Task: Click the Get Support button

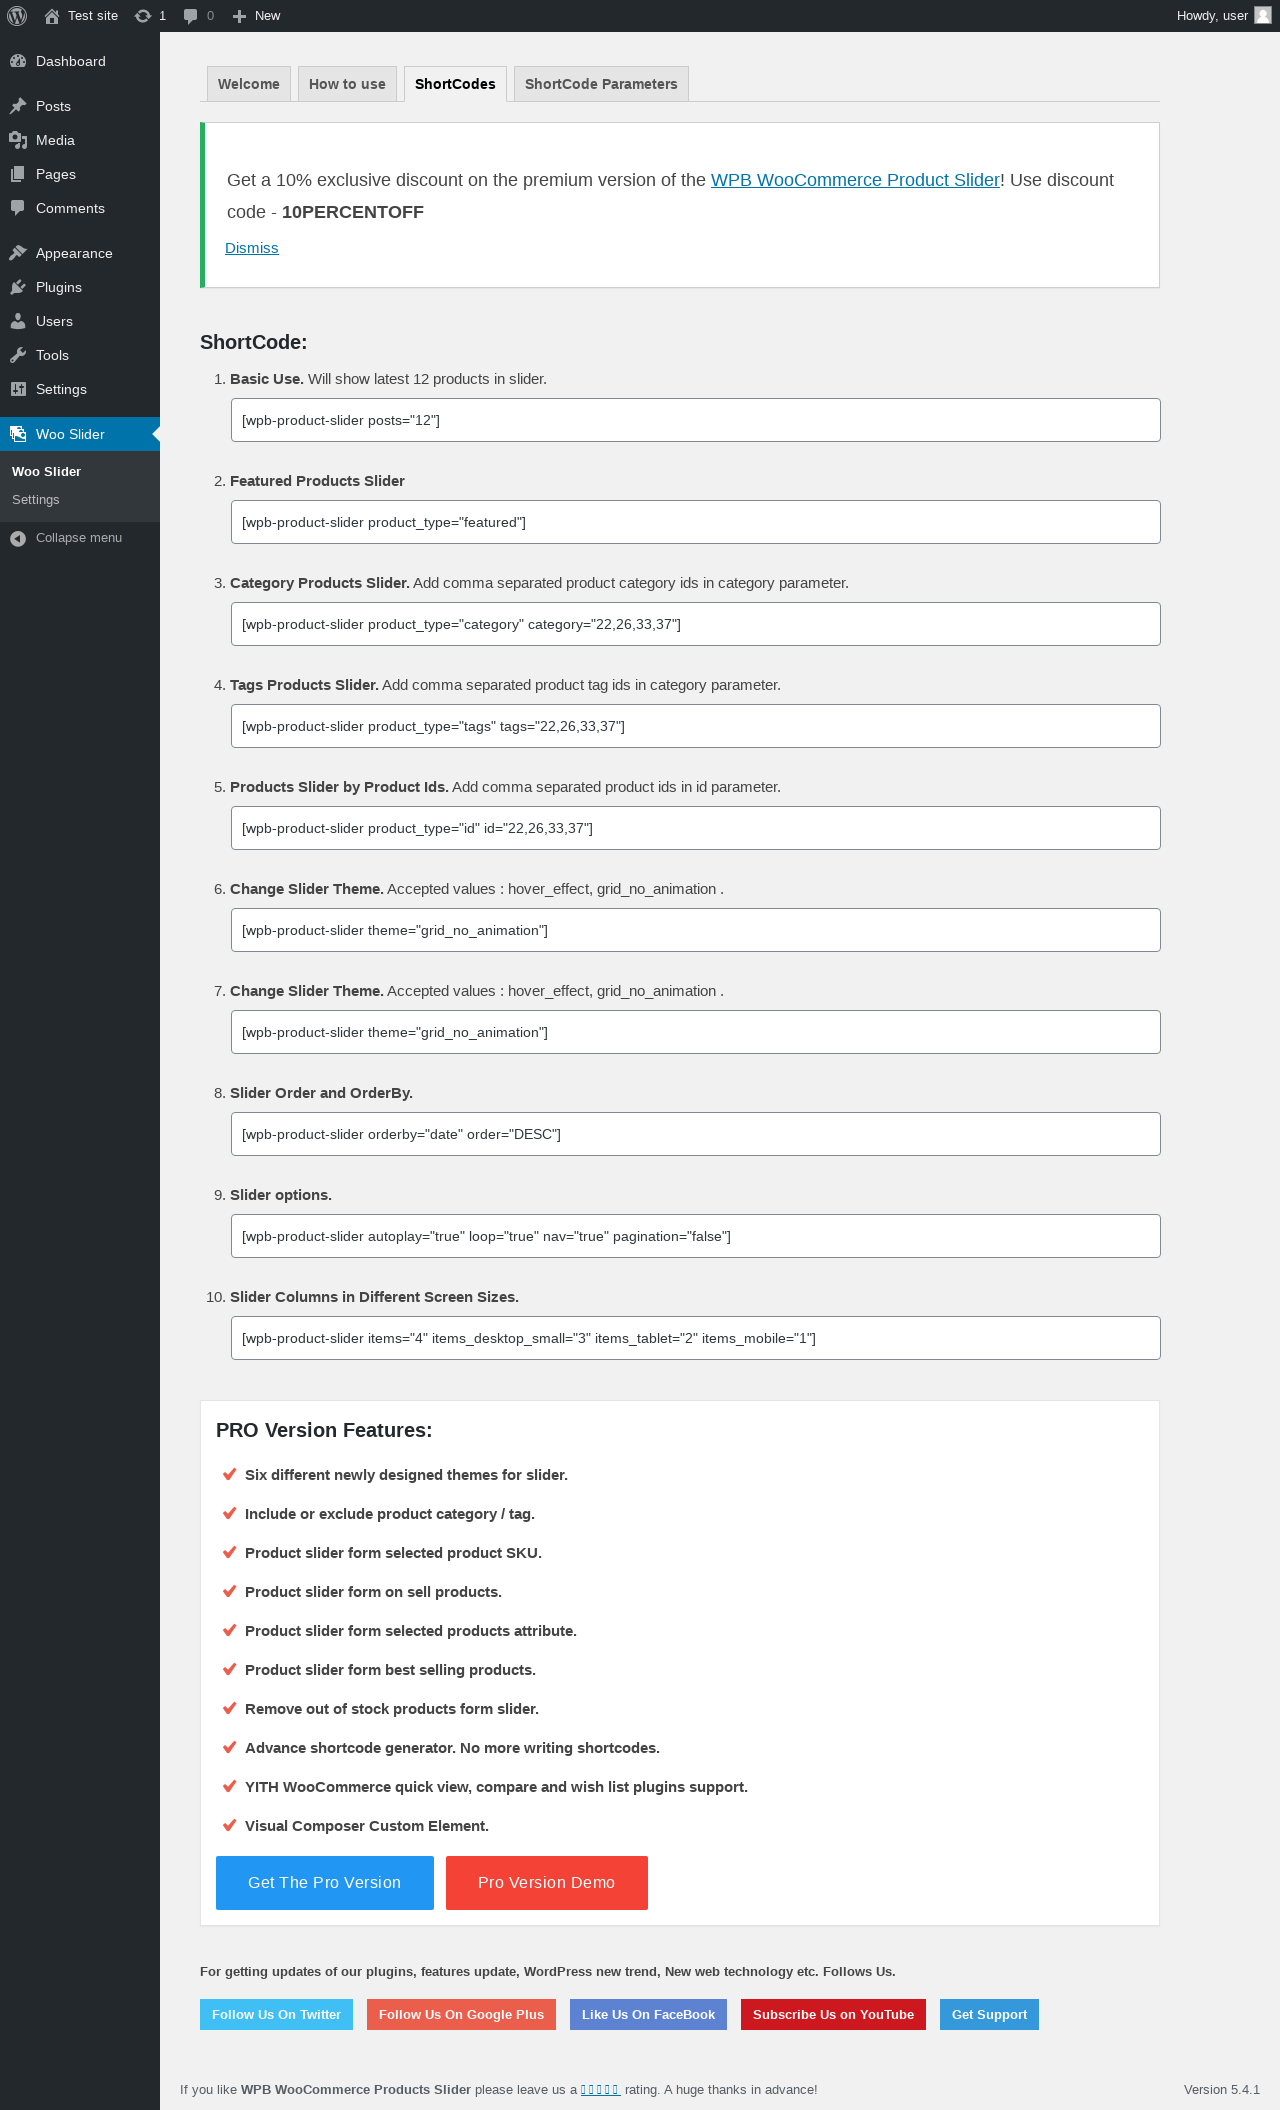Action: coord(989,2014)
